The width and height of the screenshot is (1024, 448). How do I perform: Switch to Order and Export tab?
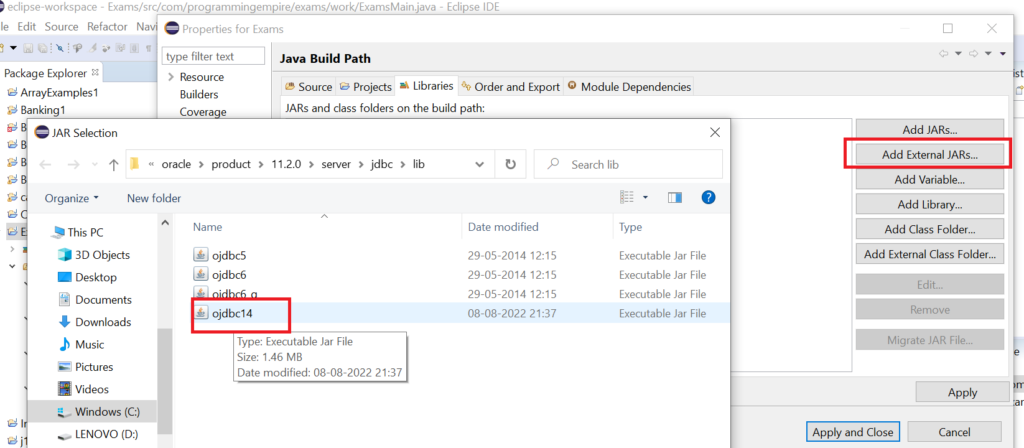click(510, 86)
